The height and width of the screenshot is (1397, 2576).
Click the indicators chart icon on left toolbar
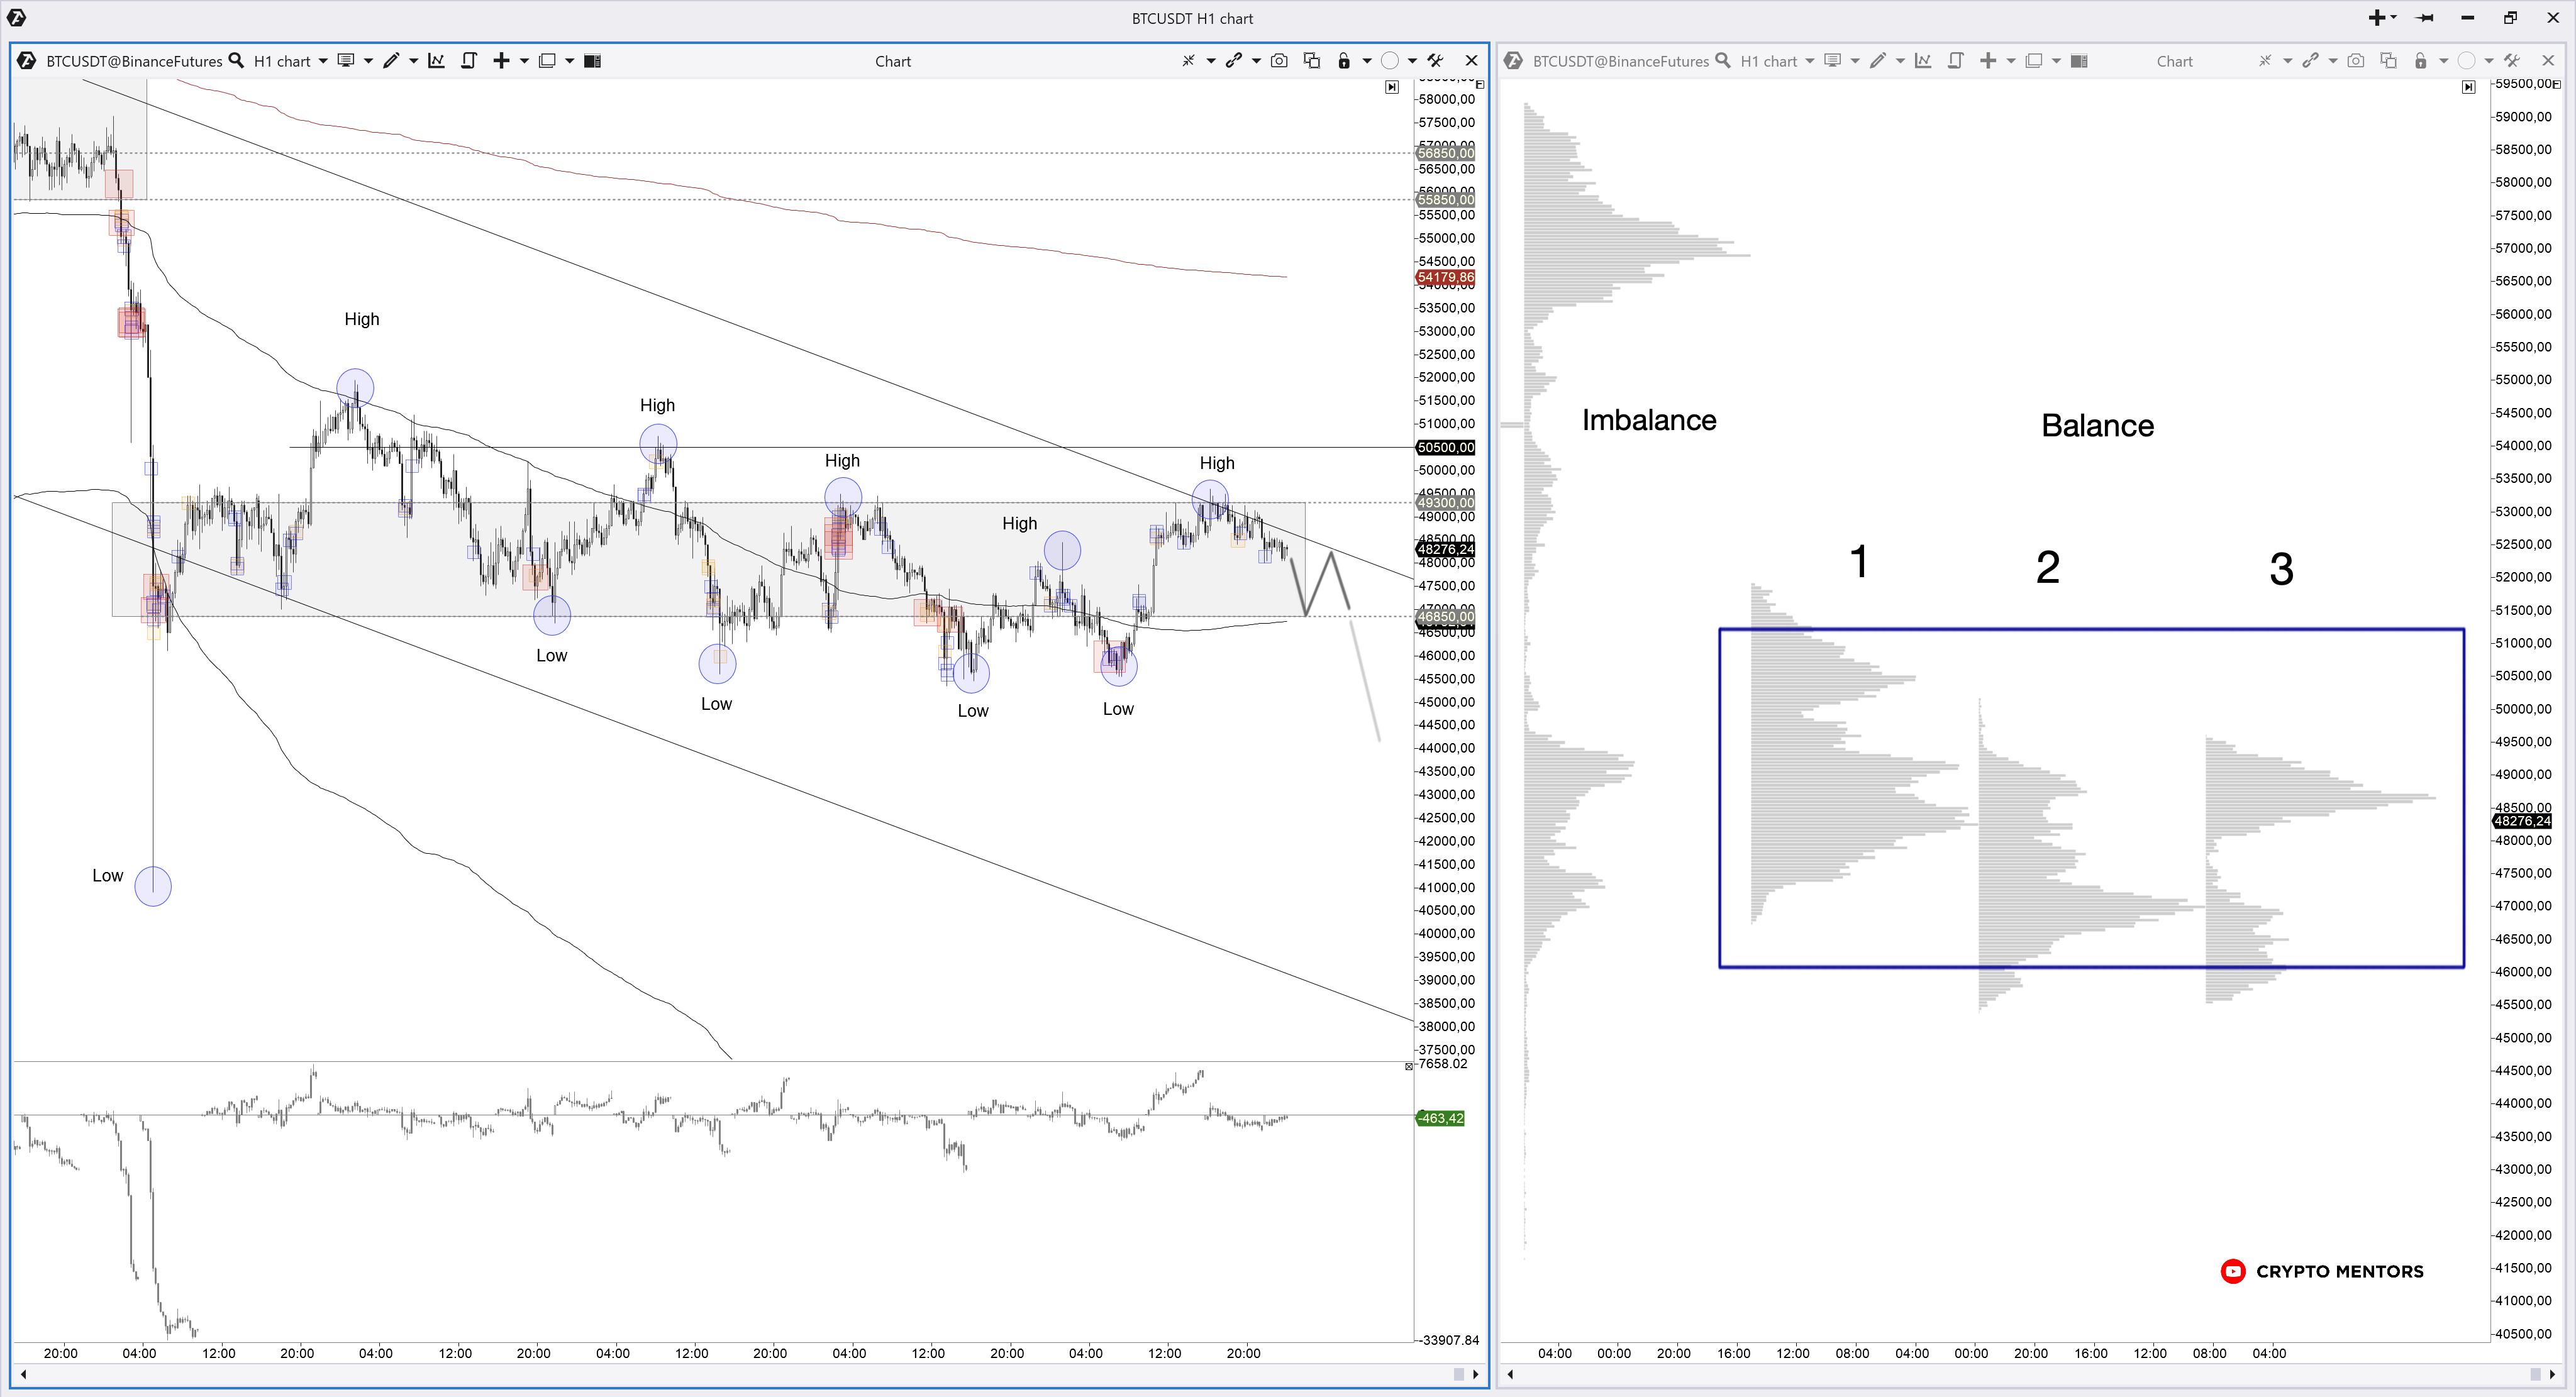pos(436,61)
